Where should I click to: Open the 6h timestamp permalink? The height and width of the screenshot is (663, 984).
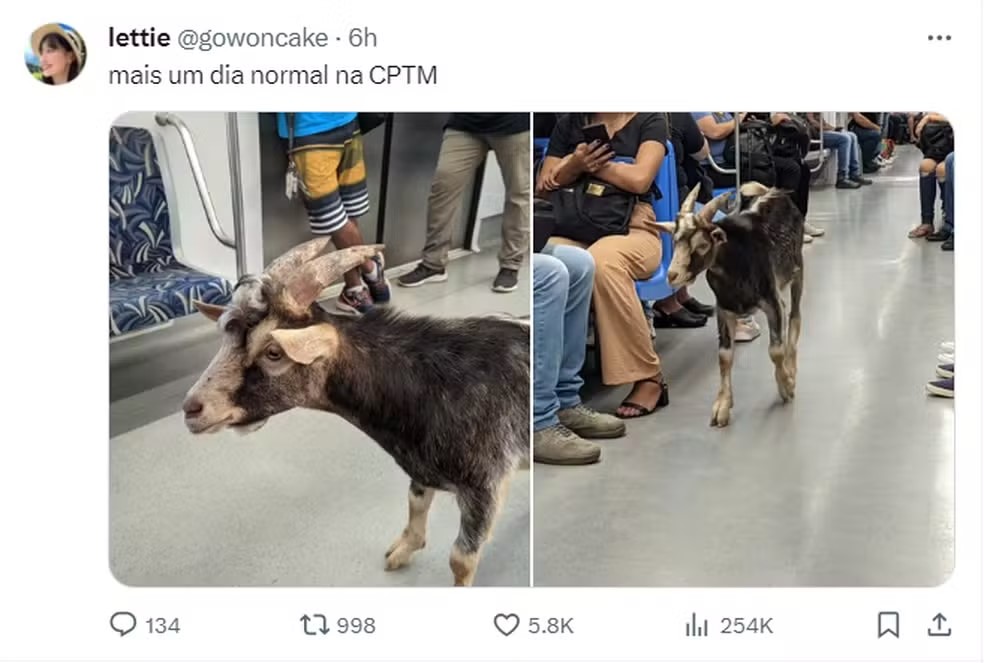[x=363, y=38]
